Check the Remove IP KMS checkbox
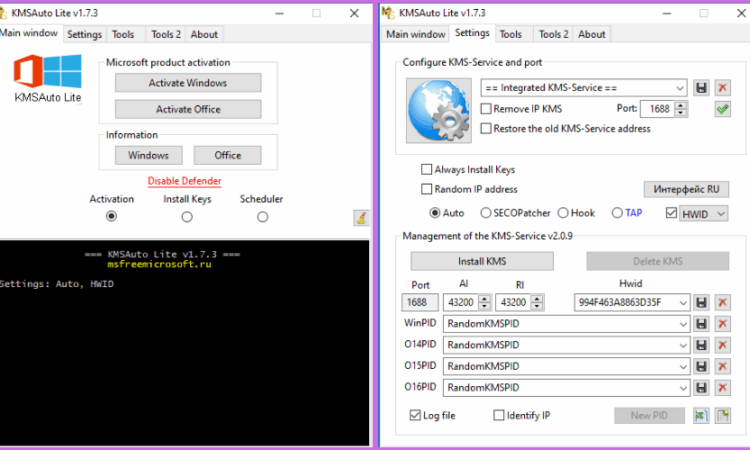Viewport: 750px width, 450px height. pyautogui.click(x=486, y=109)
